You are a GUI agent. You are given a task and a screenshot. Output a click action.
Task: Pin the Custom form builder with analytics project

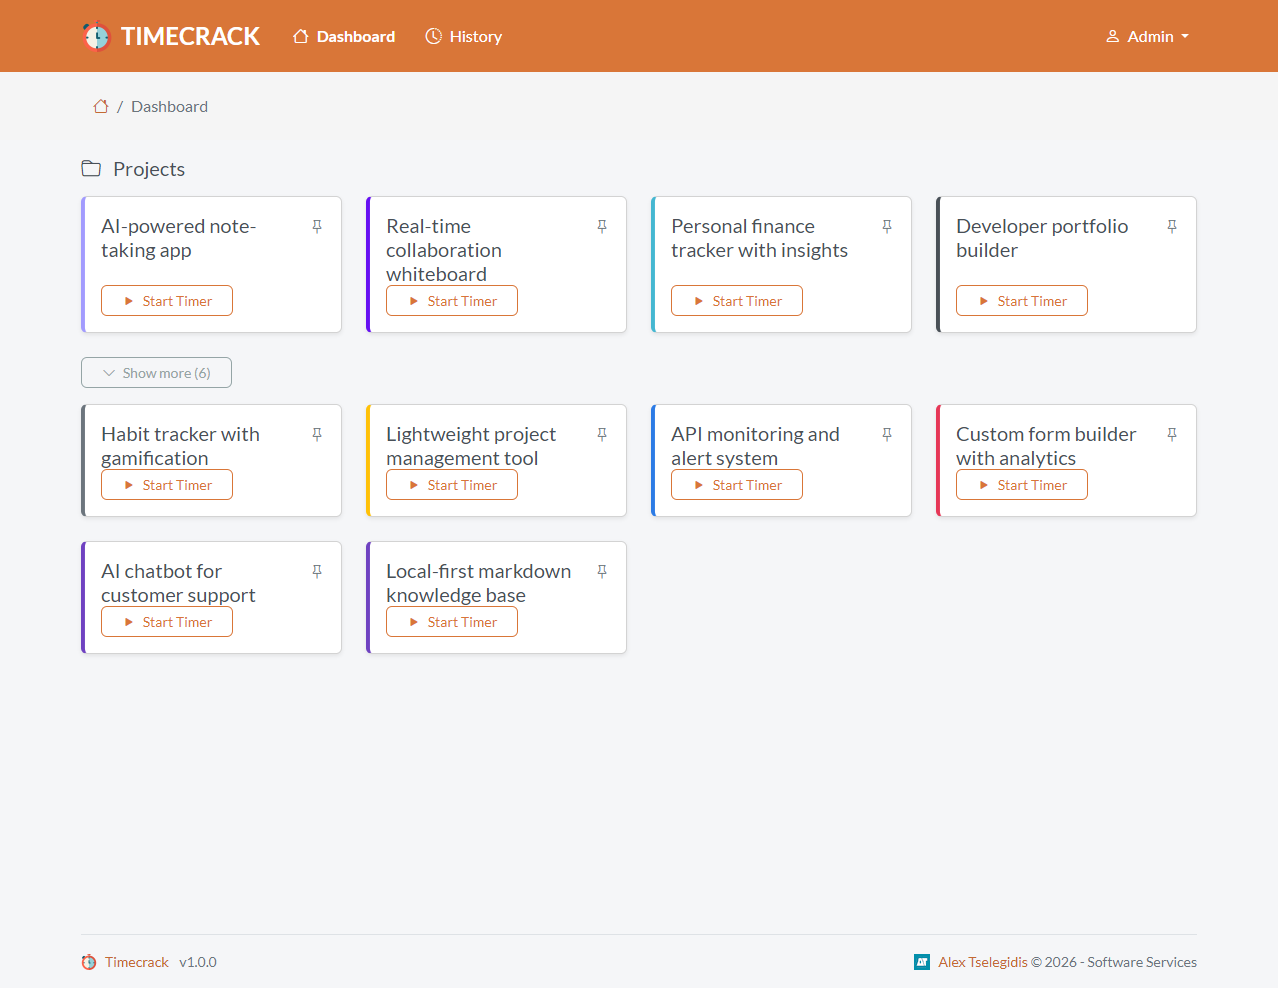(x=1172, y=434)
